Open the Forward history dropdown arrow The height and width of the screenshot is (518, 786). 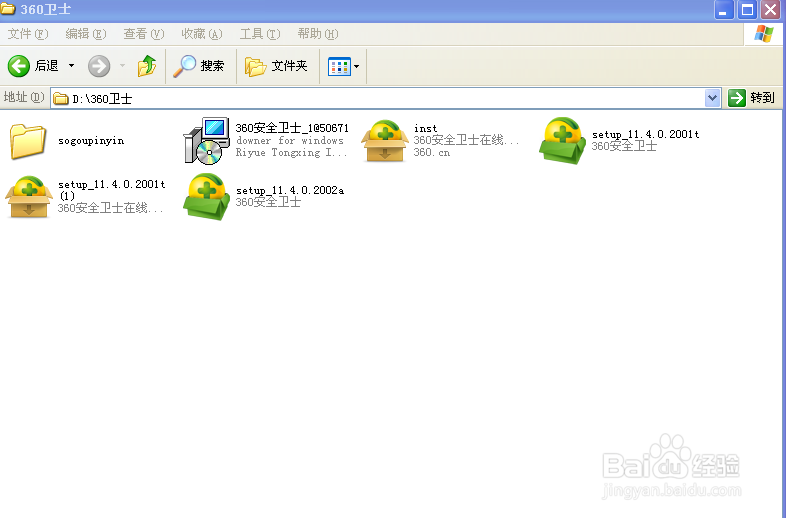pyautogui.click(x=122, y=66)
